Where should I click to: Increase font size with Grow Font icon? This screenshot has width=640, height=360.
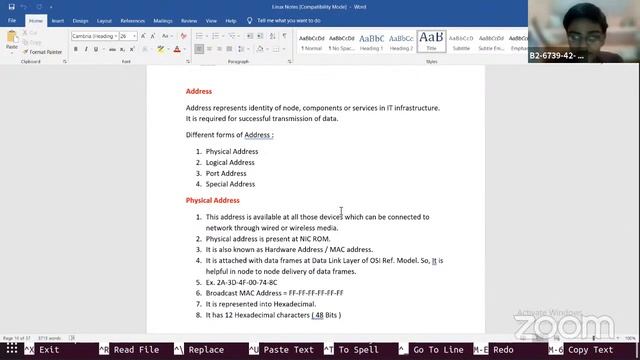point(143,36)
